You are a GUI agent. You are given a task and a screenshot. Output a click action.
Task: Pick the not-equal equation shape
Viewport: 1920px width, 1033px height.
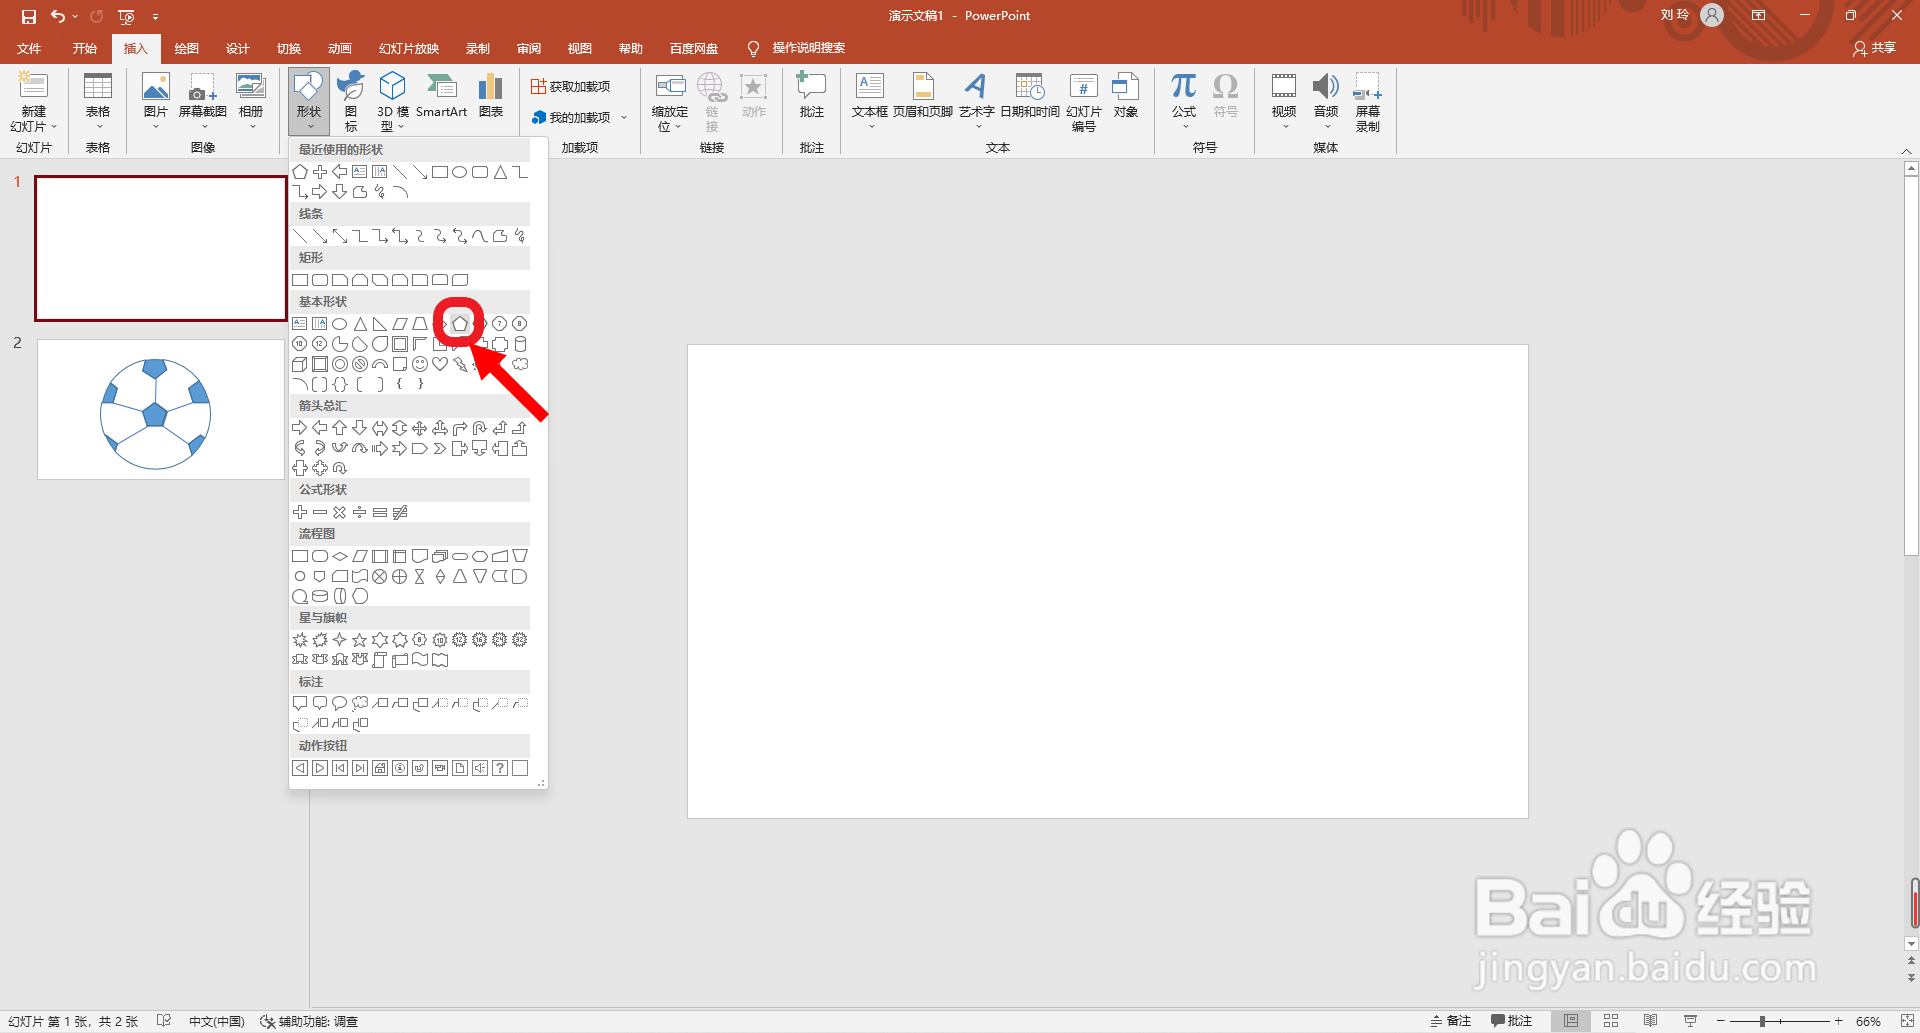pyautogui.click(x=400, y=512)
